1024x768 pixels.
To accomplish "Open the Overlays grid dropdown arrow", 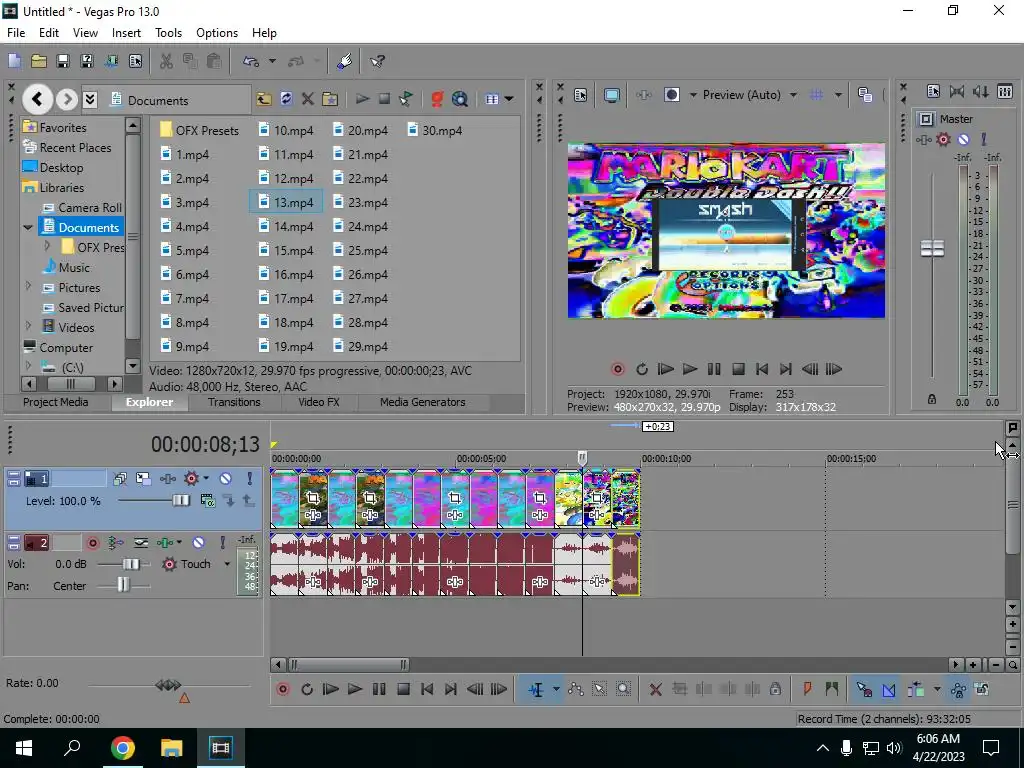I will click(838, 95).
